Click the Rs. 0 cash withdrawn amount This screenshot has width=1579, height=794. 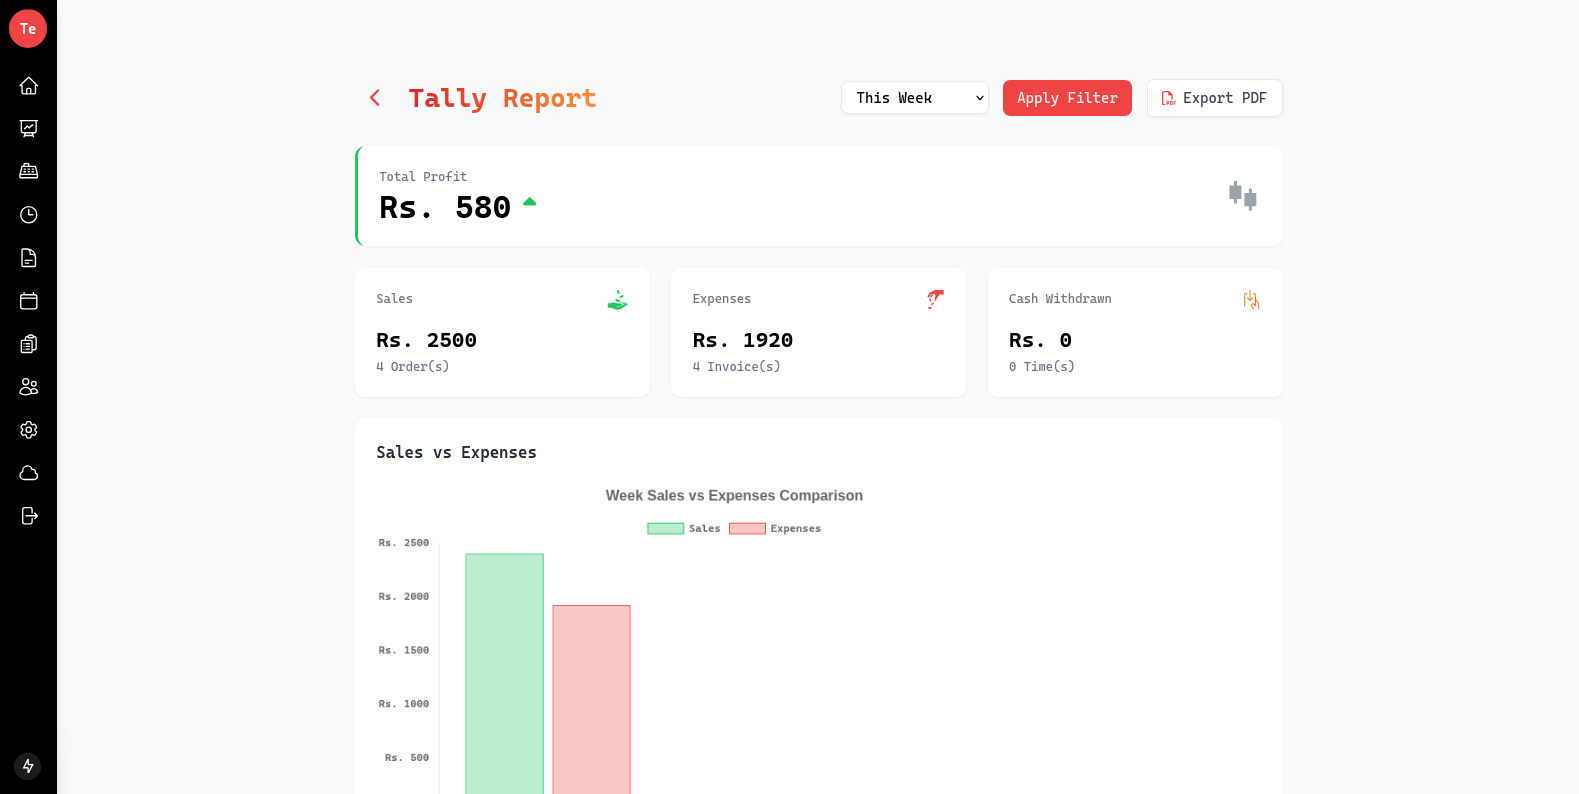click(1040, 341)
